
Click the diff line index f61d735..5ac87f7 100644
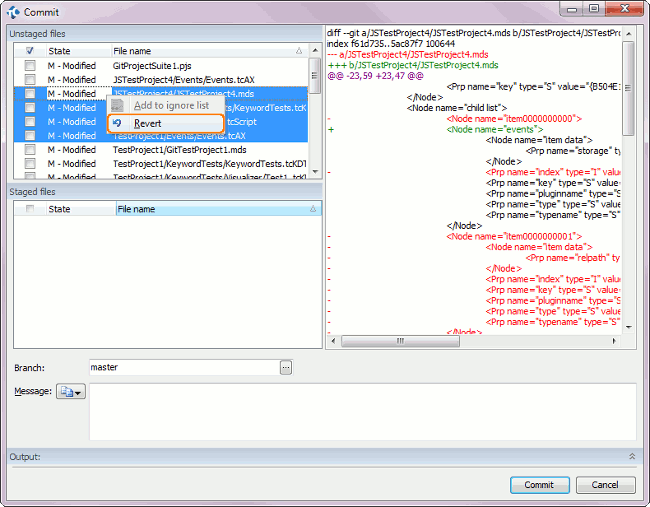coord(390,44)
